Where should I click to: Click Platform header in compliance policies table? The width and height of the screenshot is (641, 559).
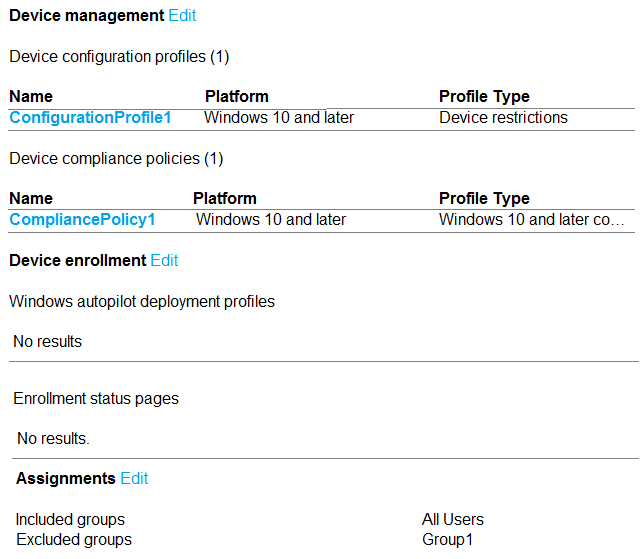coord(225,199)
